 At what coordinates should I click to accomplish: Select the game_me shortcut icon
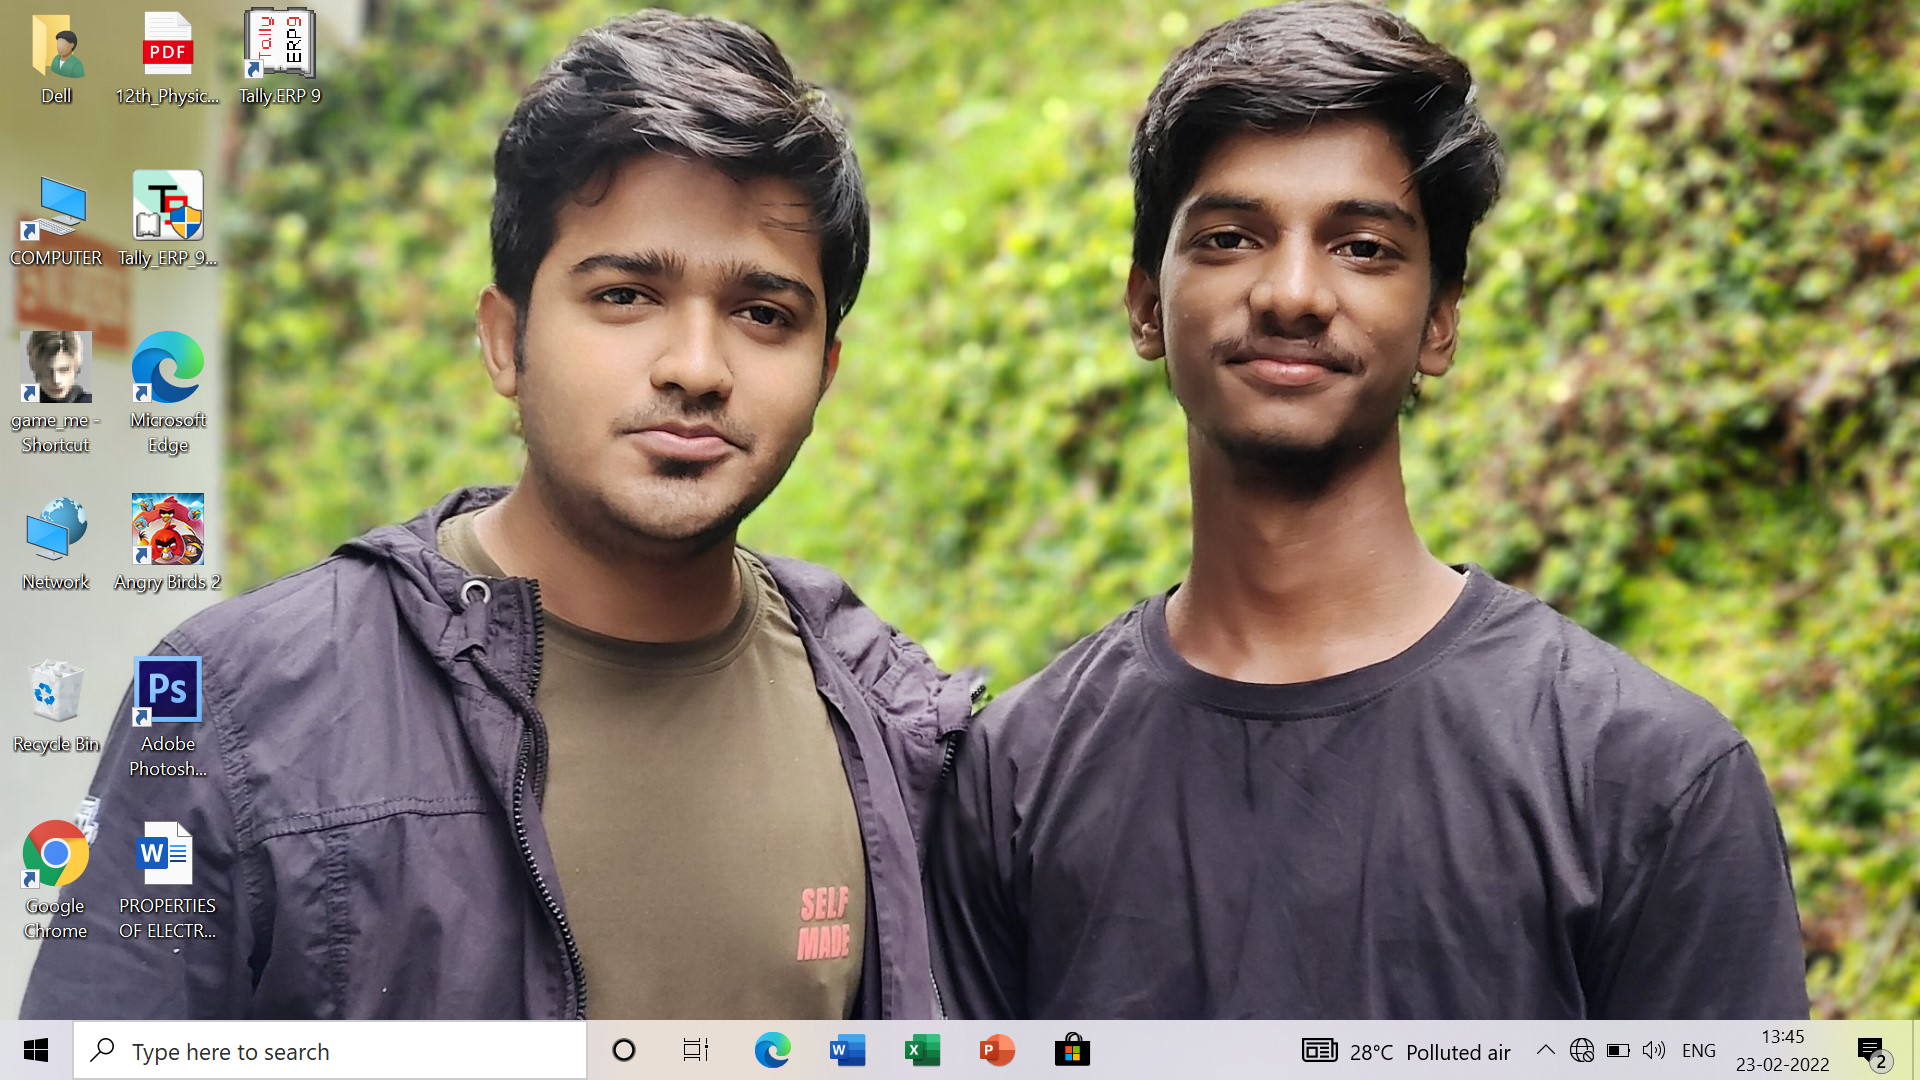(56, 368)
